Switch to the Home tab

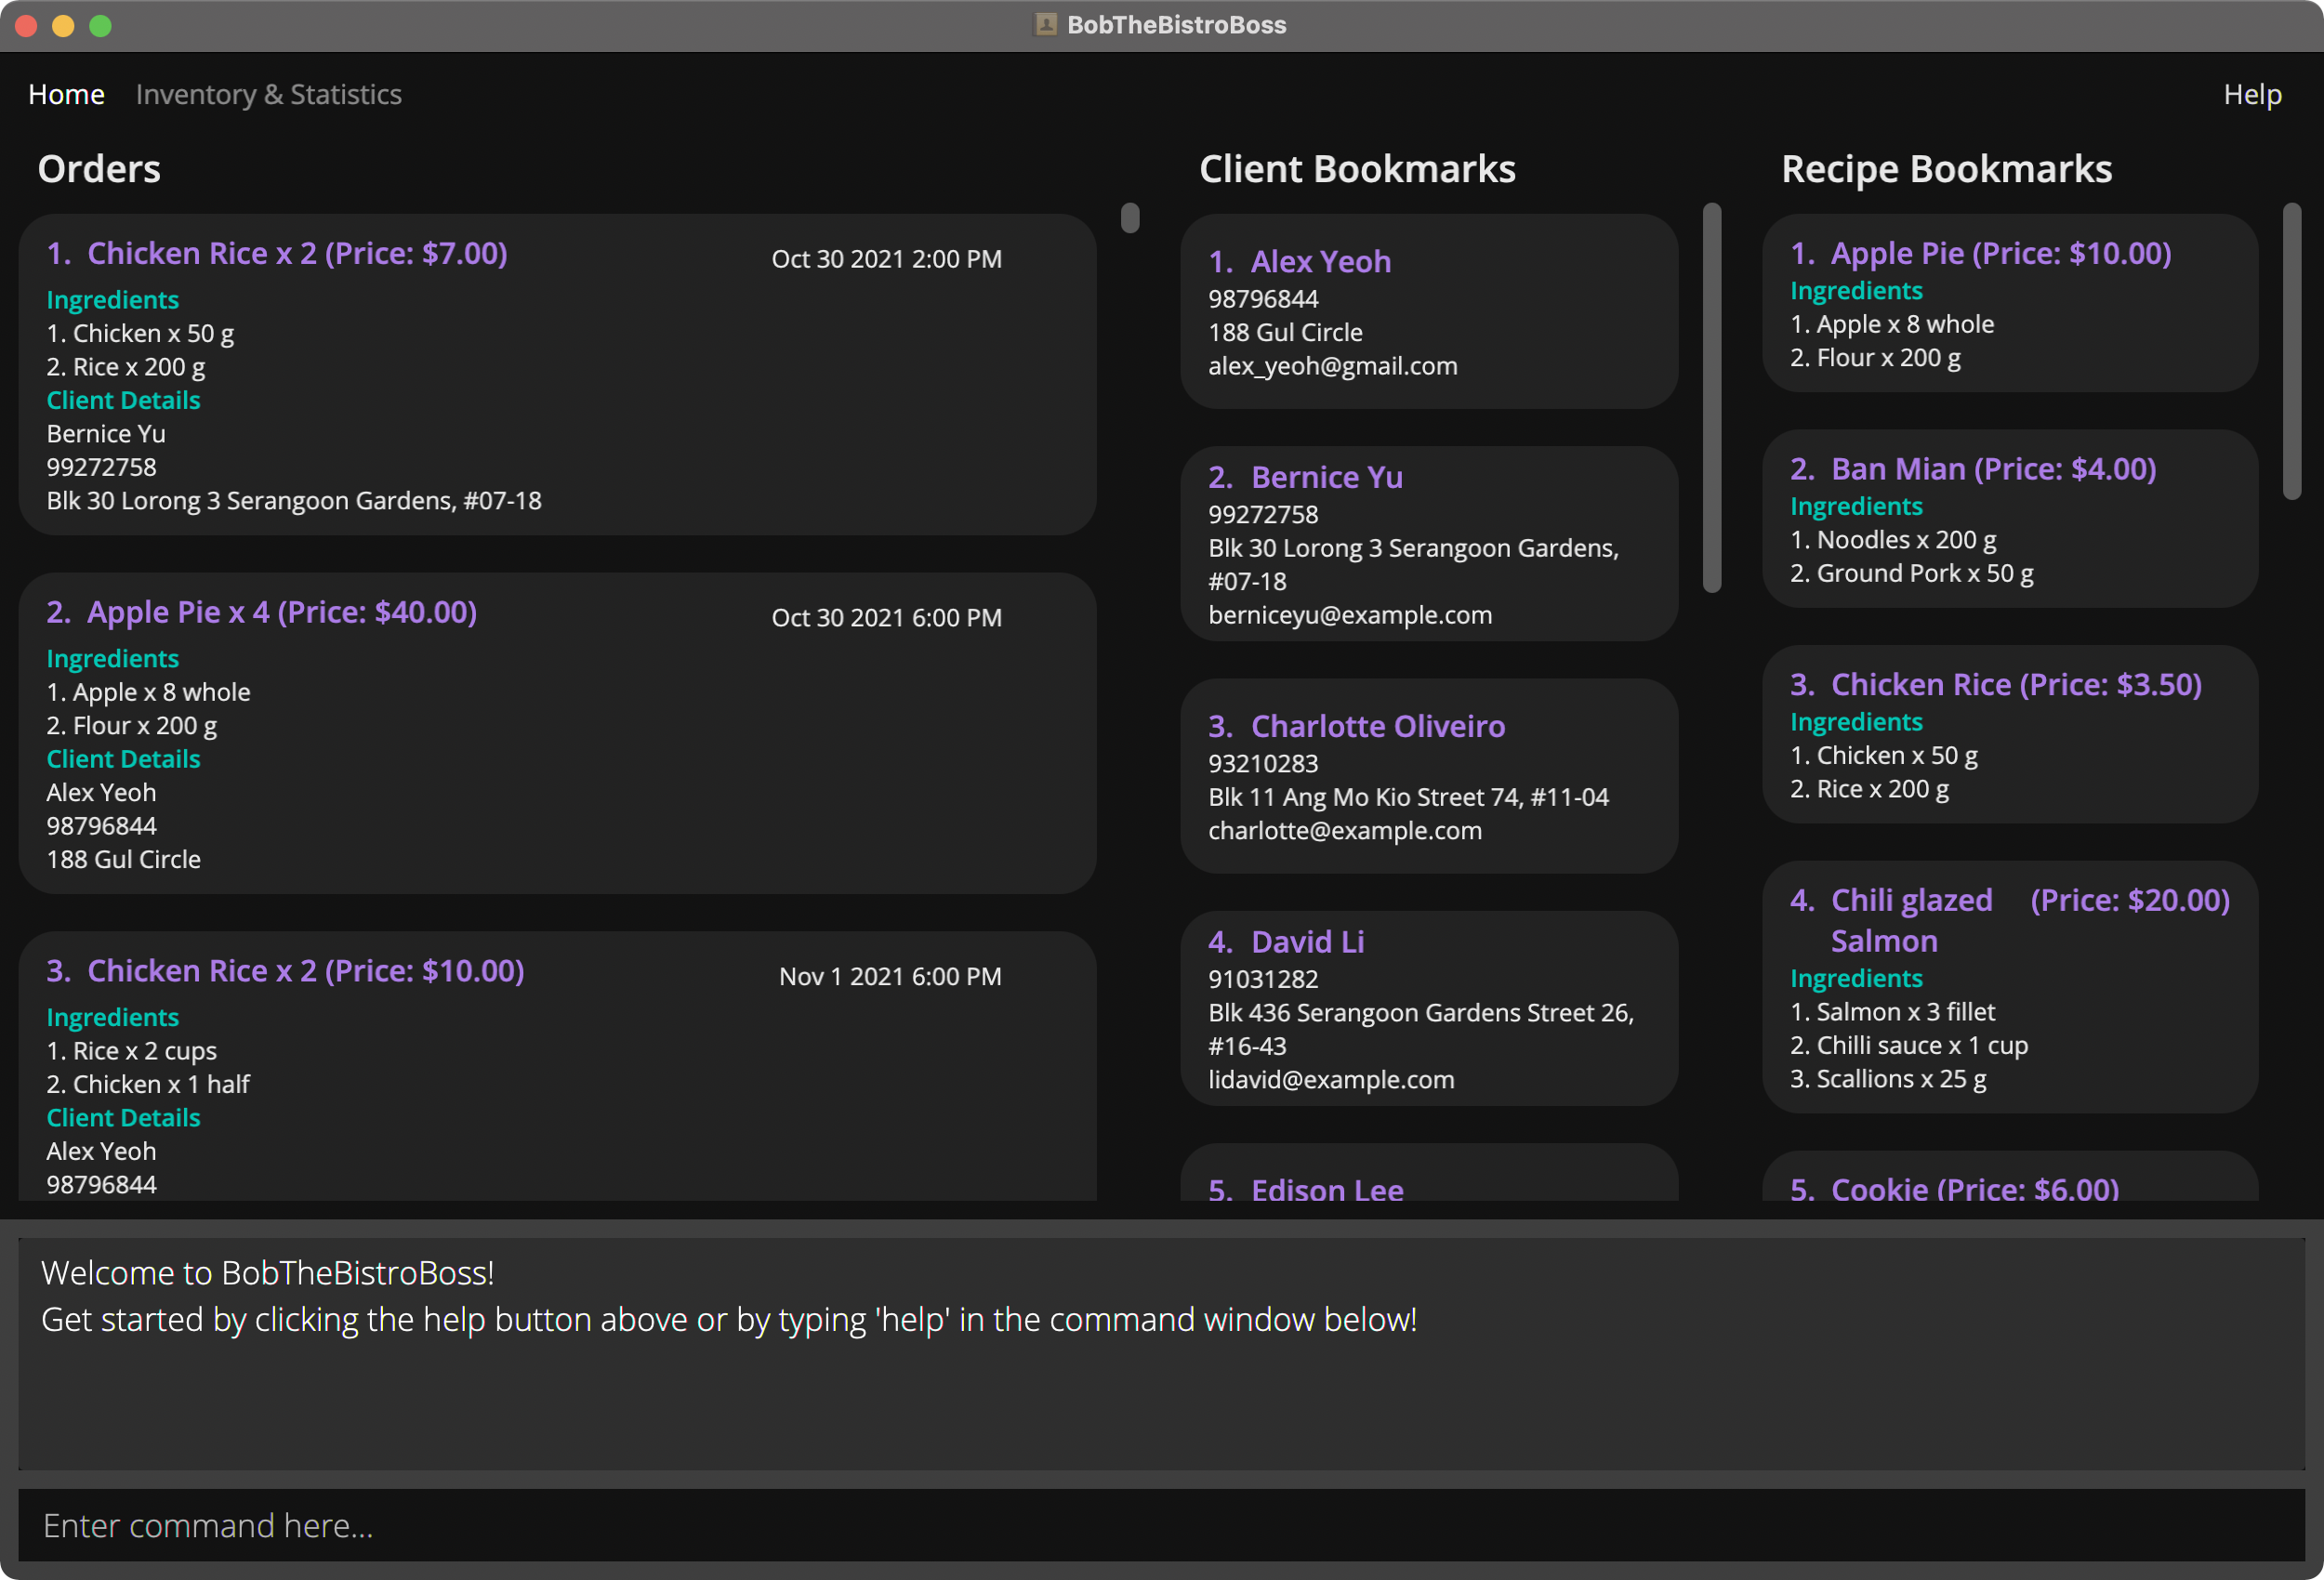[66, 94]
